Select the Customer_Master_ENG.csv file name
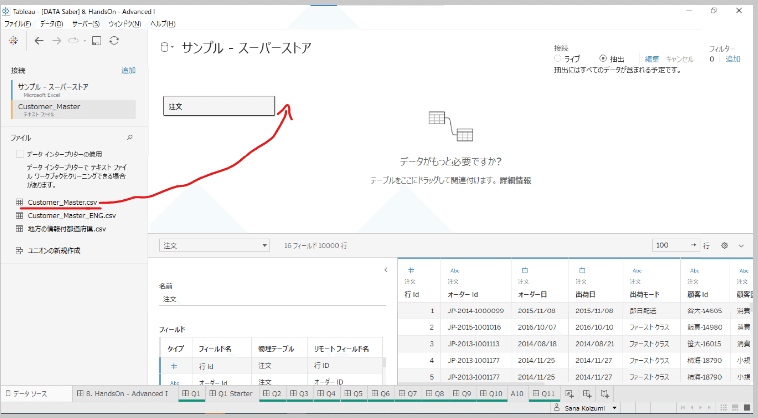The width and height of the screenshot is (758, 418). [72, 216]
